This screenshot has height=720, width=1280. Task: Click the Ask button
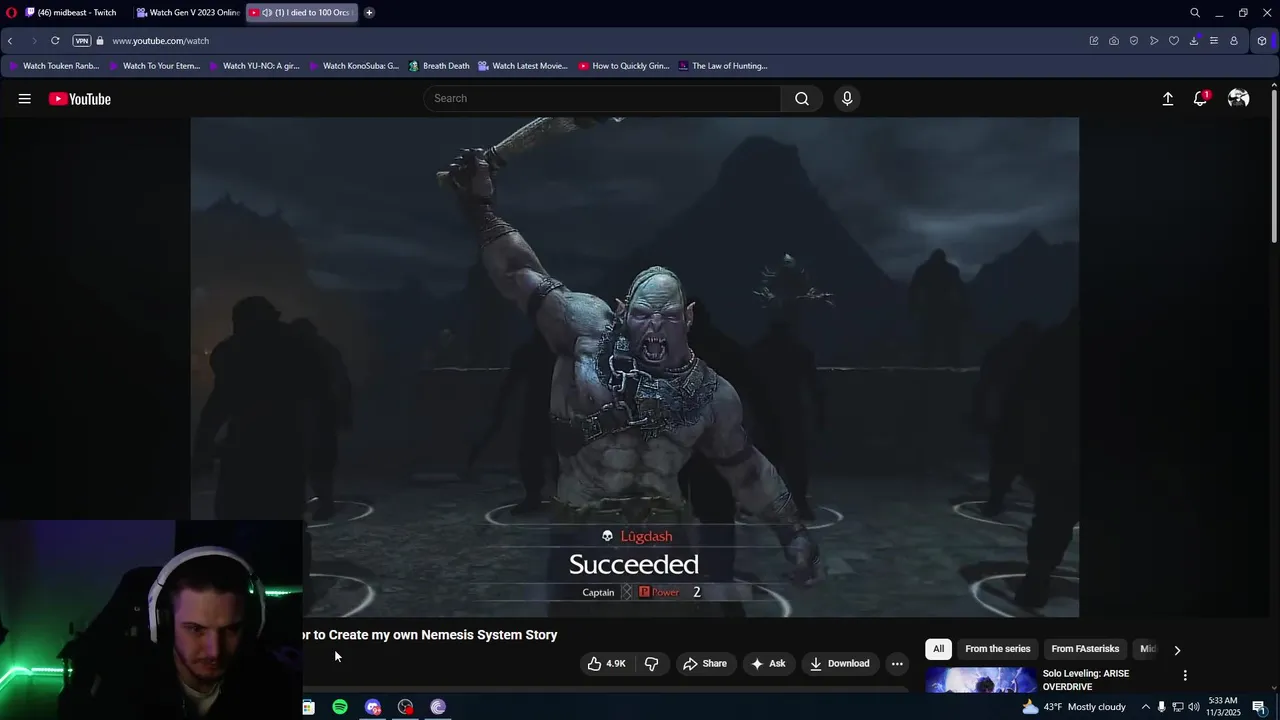click(768, 664)
